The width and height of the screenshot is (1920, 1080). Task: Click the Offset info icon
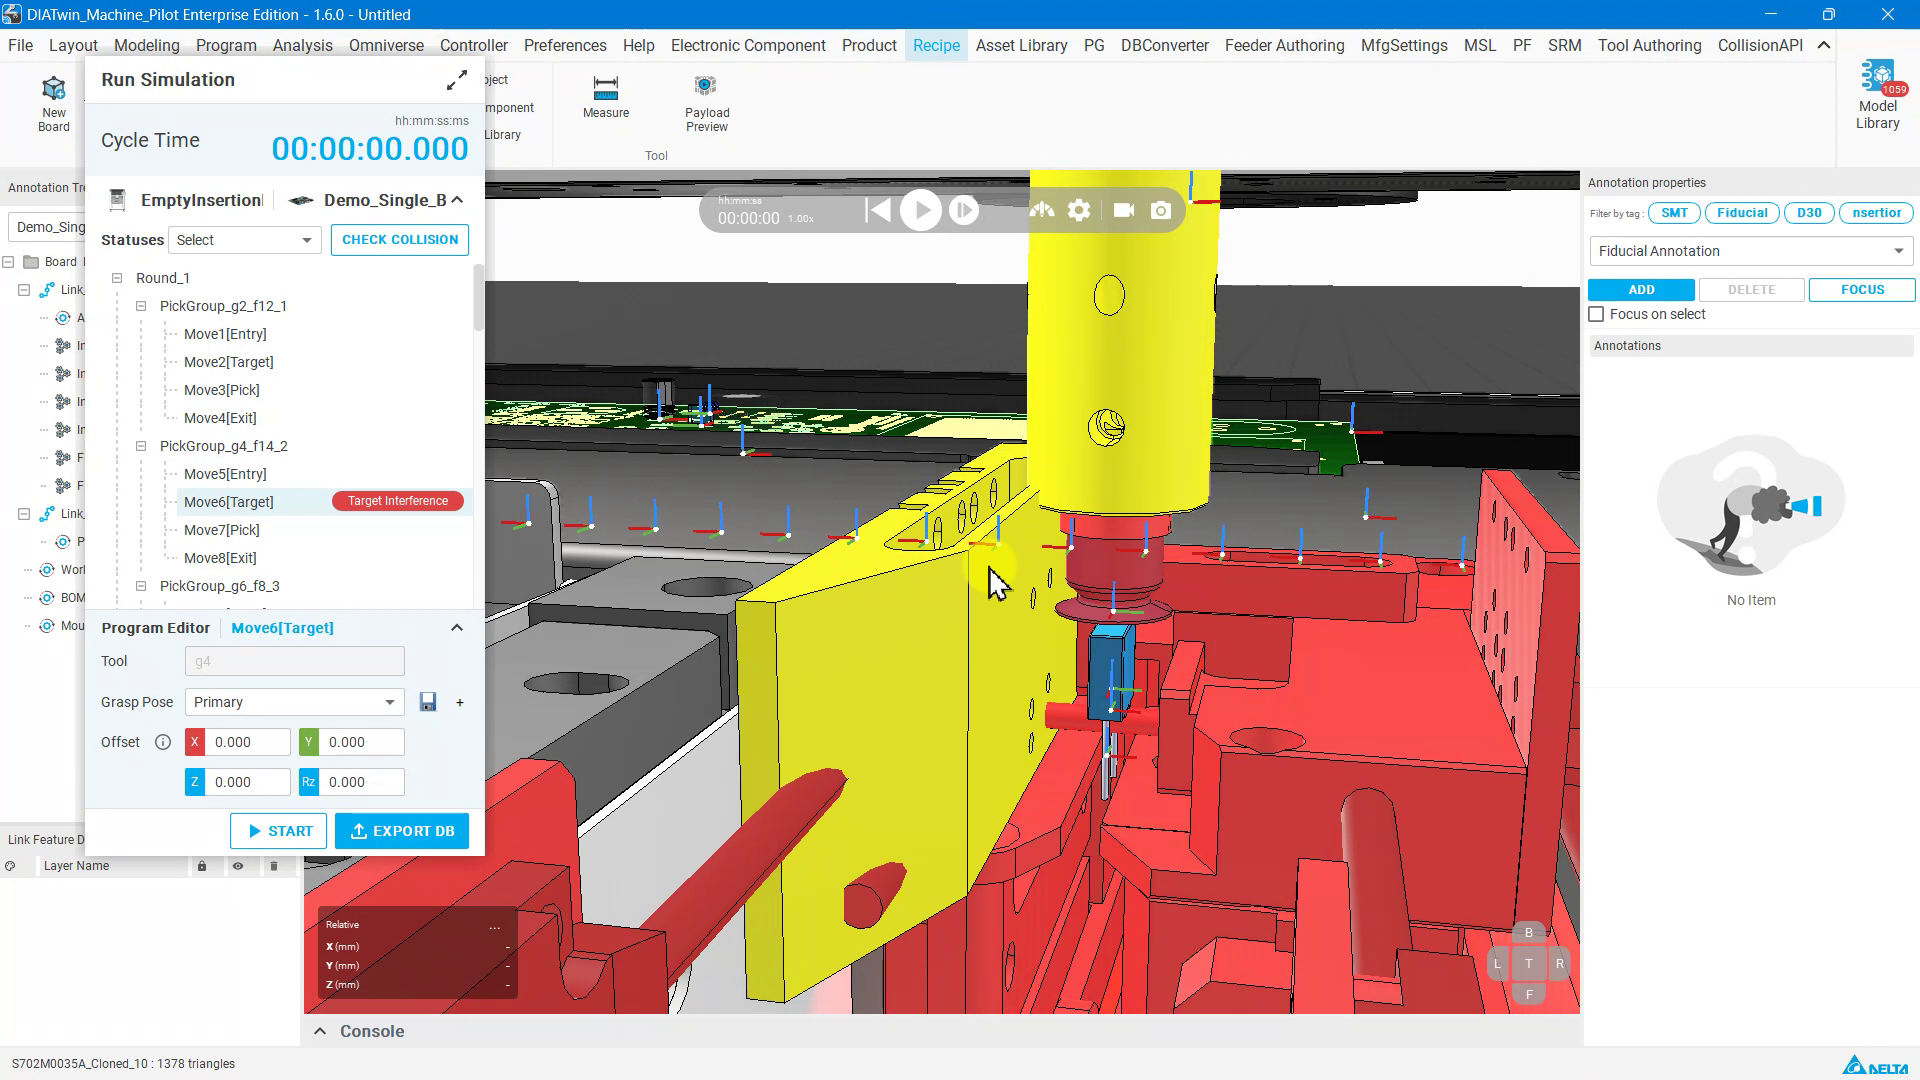pyautogui.click(x=163, y=742)
